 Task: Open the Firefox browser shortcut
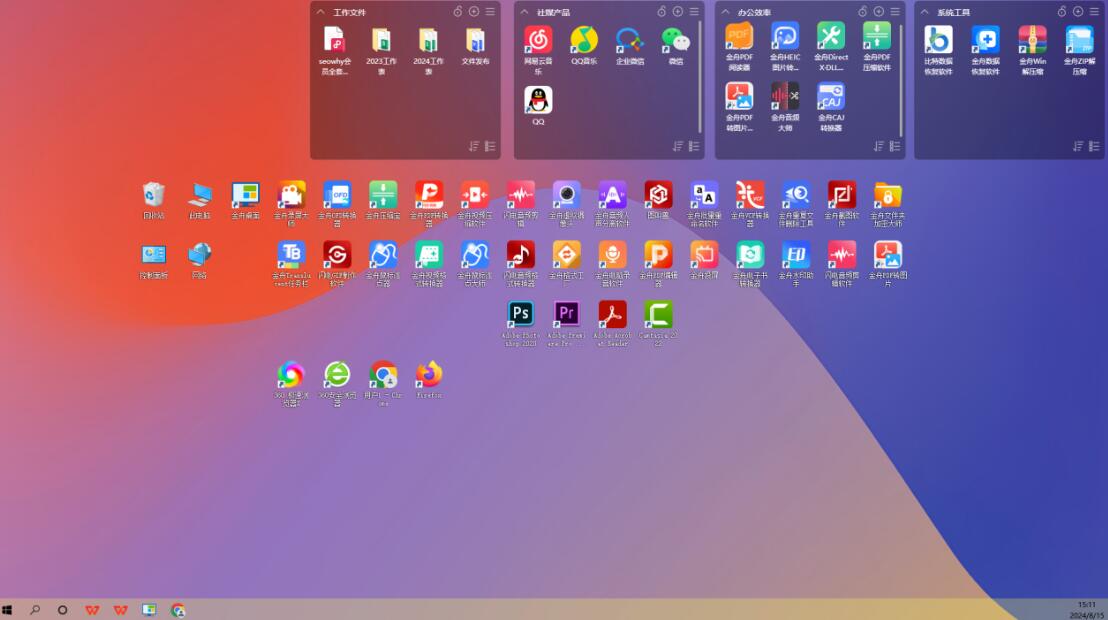(429, 375)
